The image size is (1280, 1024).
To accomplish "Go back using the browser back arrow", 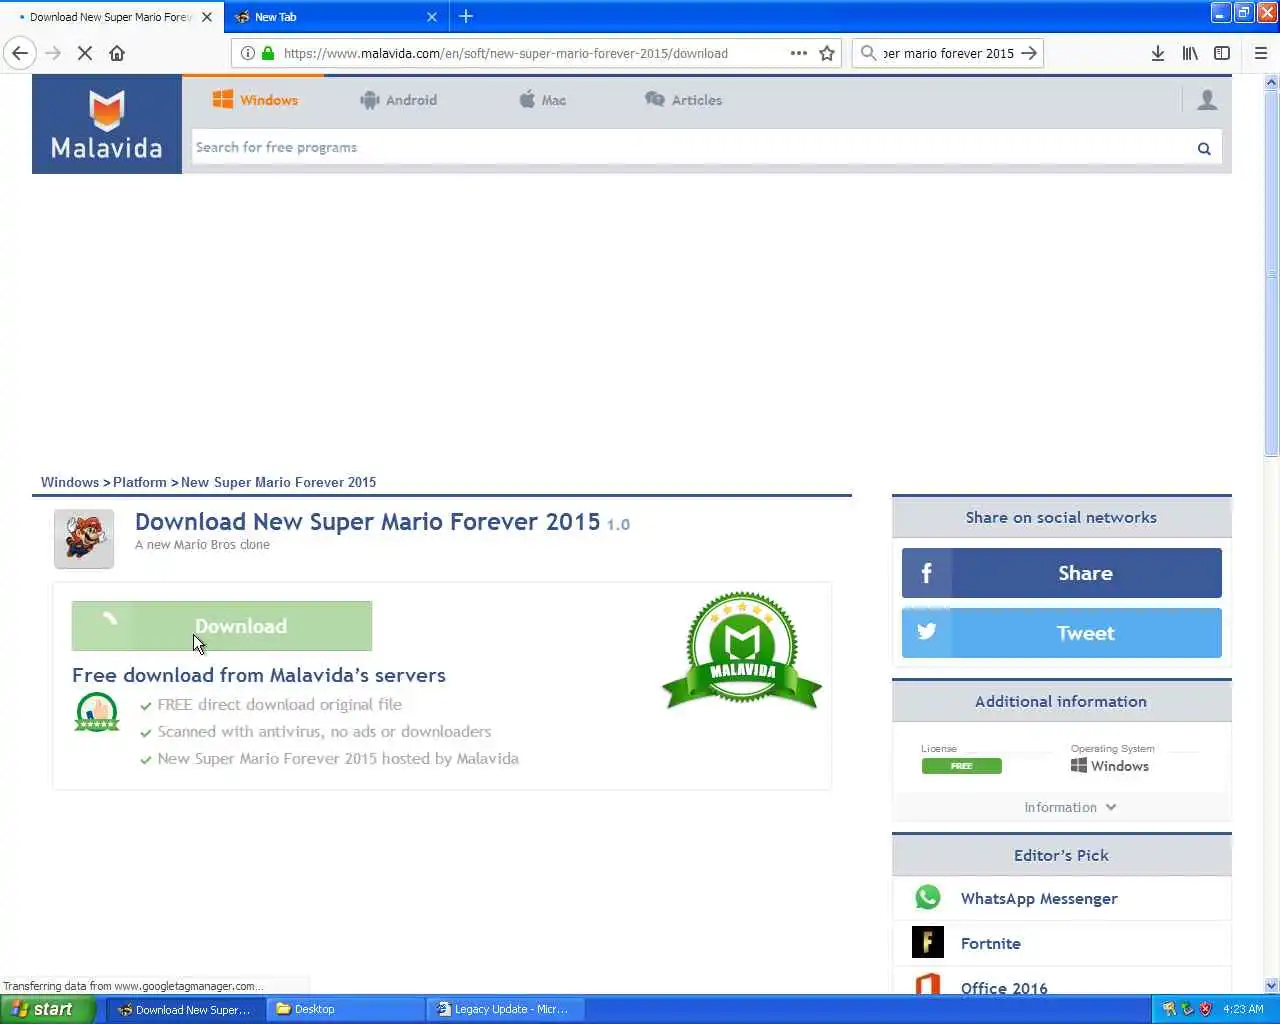I will click(x=20, y=53).
